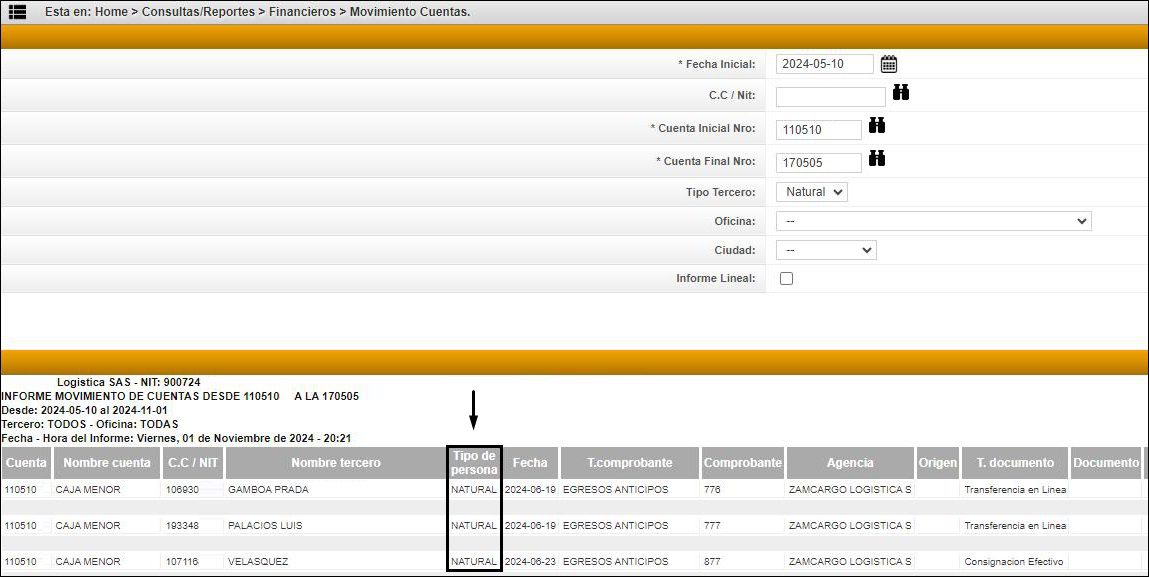Click the T.comprobante column header
Screen dimensions: 1149x577
coord(629,463)
